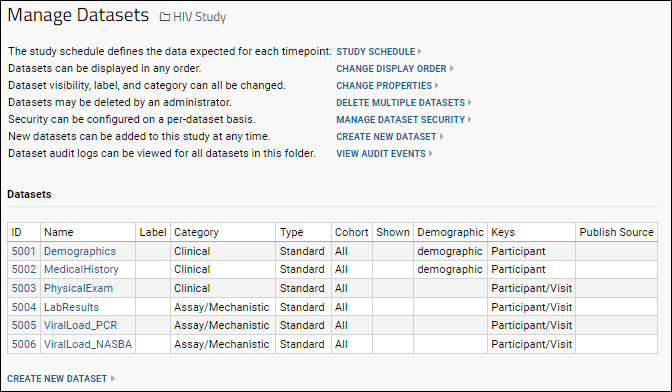
Task: Open CHANGE PROPERTIES link
Action: [x=384, y=86]
